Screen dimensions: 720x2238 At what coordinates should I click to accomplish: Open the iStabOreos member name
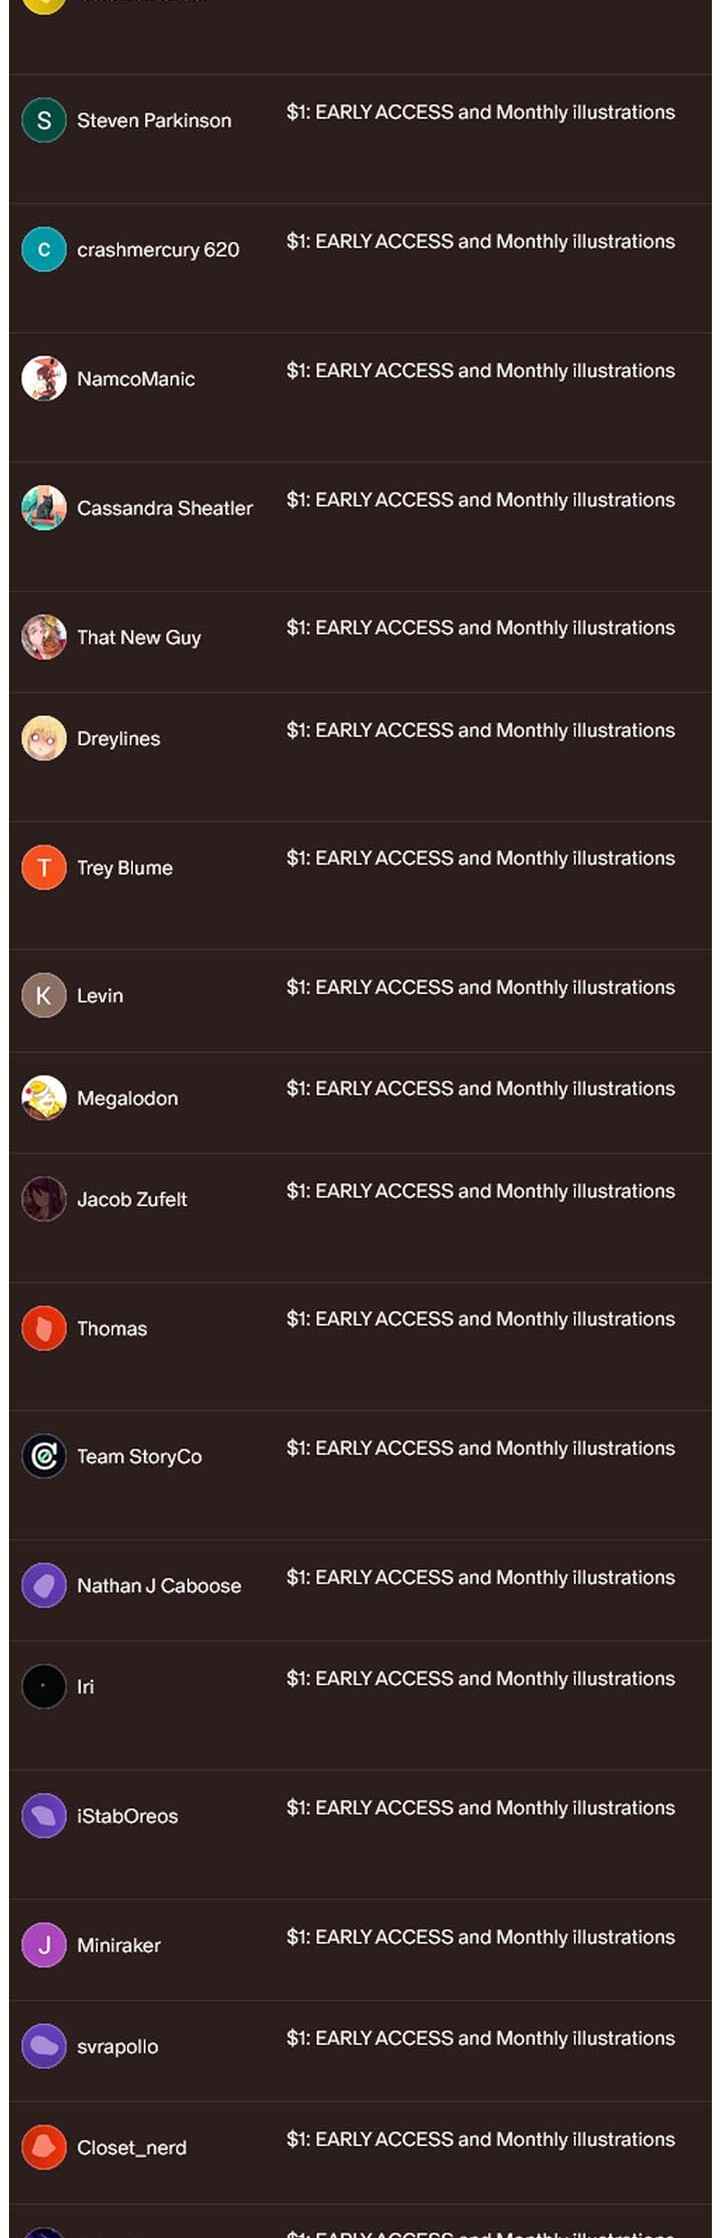click(127, 1817)
